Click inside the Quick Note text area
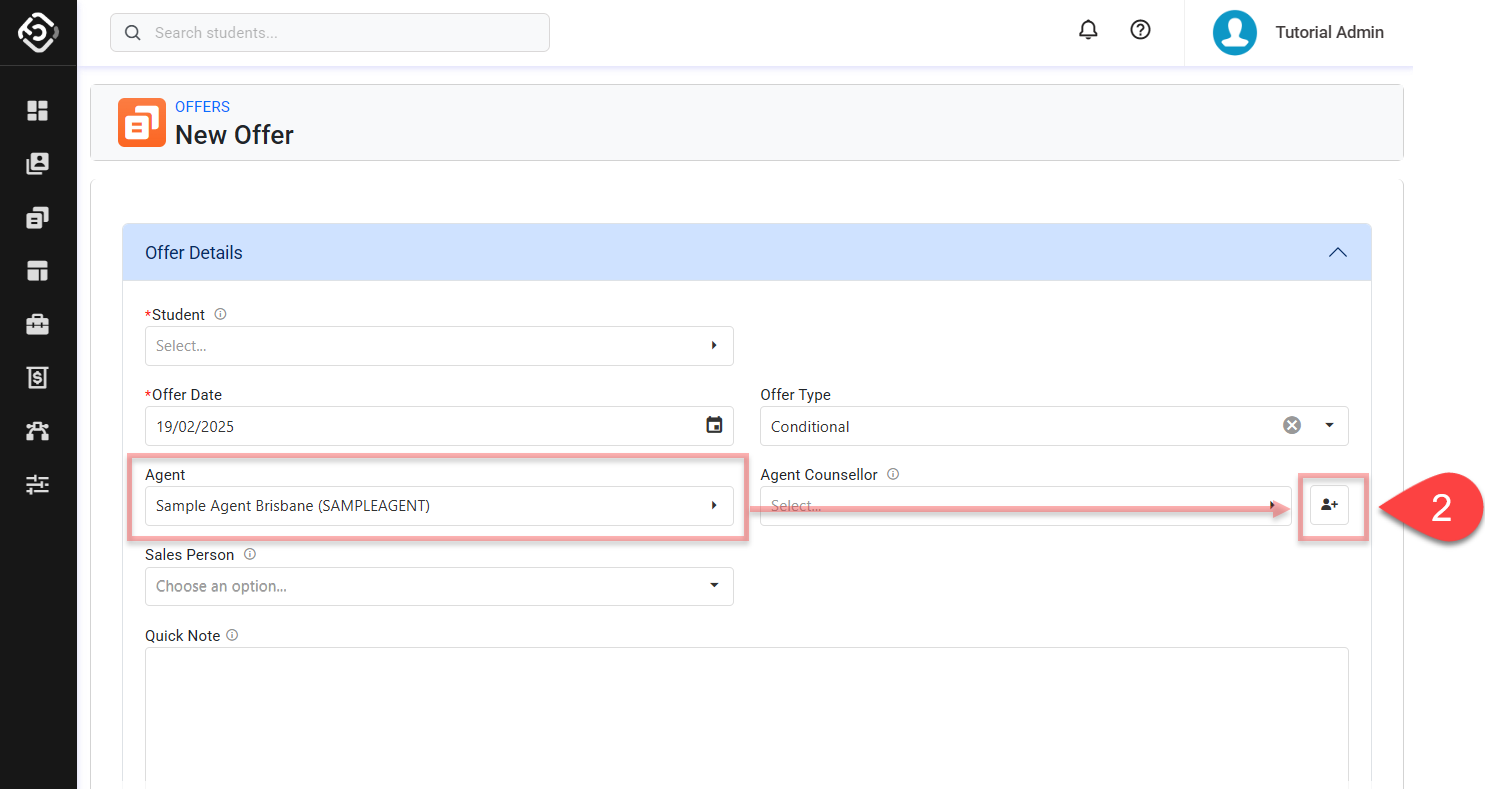The image size is (1485, 789). [x=746, y=715]
